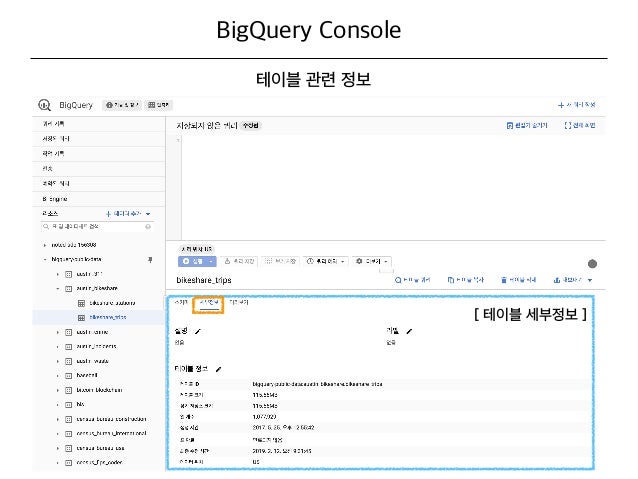Screen dimensions: 638x479
Task: Edit table info with pencil icon
Action: [218, 369]
